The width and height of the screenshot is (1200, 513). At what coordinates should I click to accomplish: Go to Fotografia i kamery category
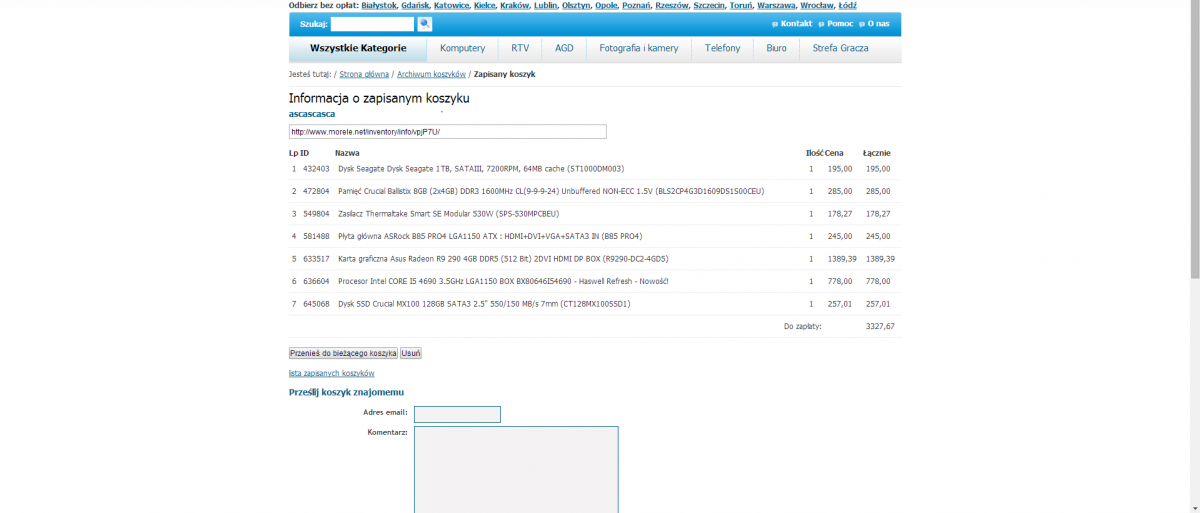(638, 48)
